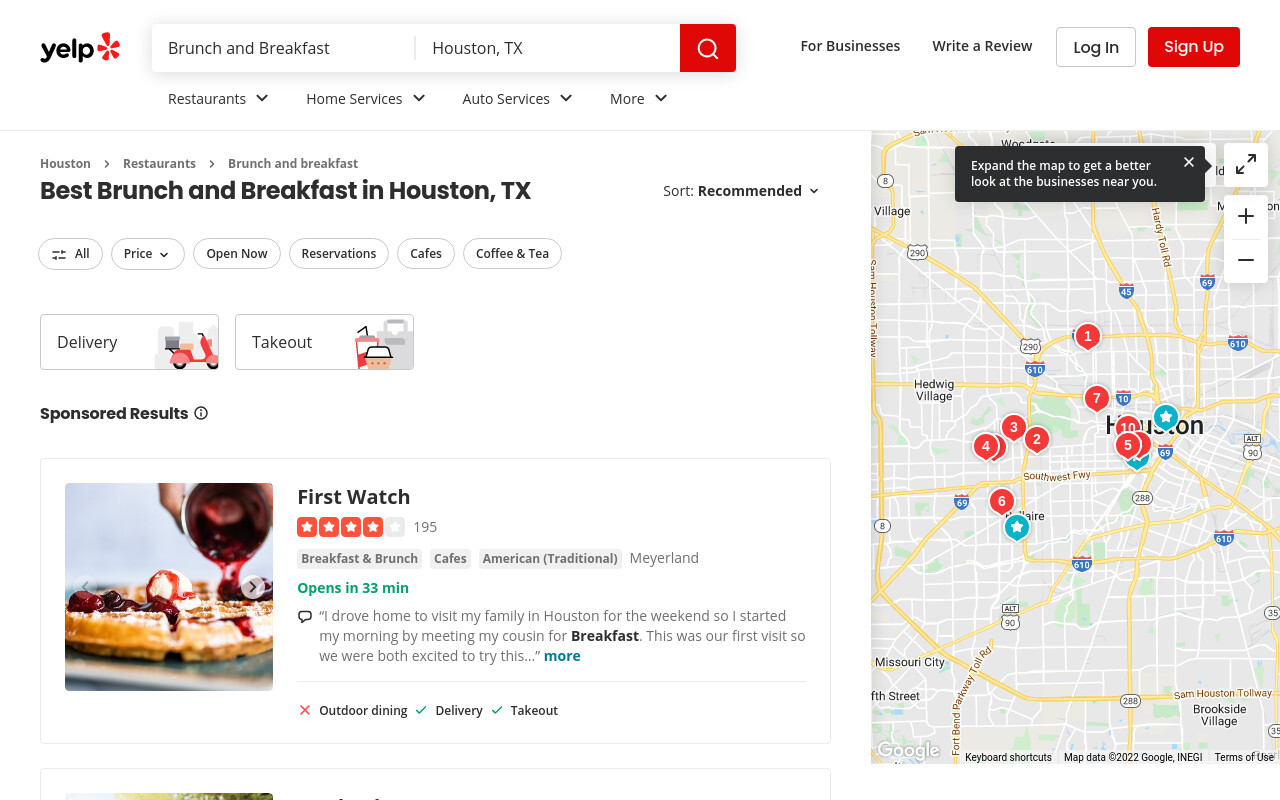
Task: Open Sponsored Results info icon
Action: click(201, 413)
